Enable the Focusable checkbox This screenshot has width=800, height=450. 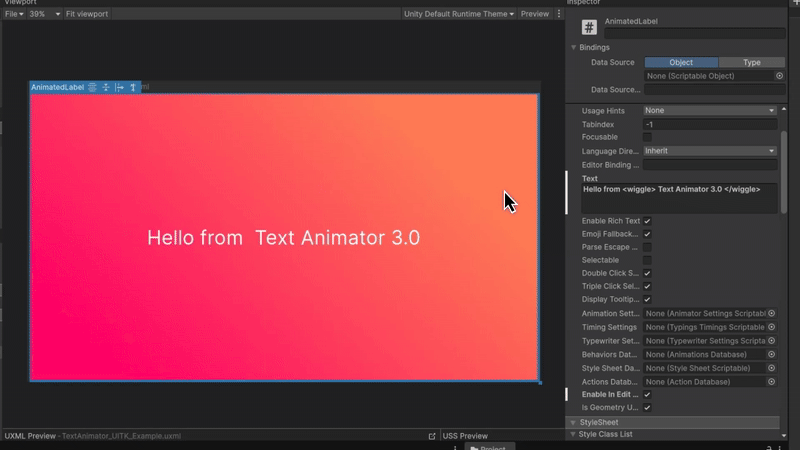point(647,137)
